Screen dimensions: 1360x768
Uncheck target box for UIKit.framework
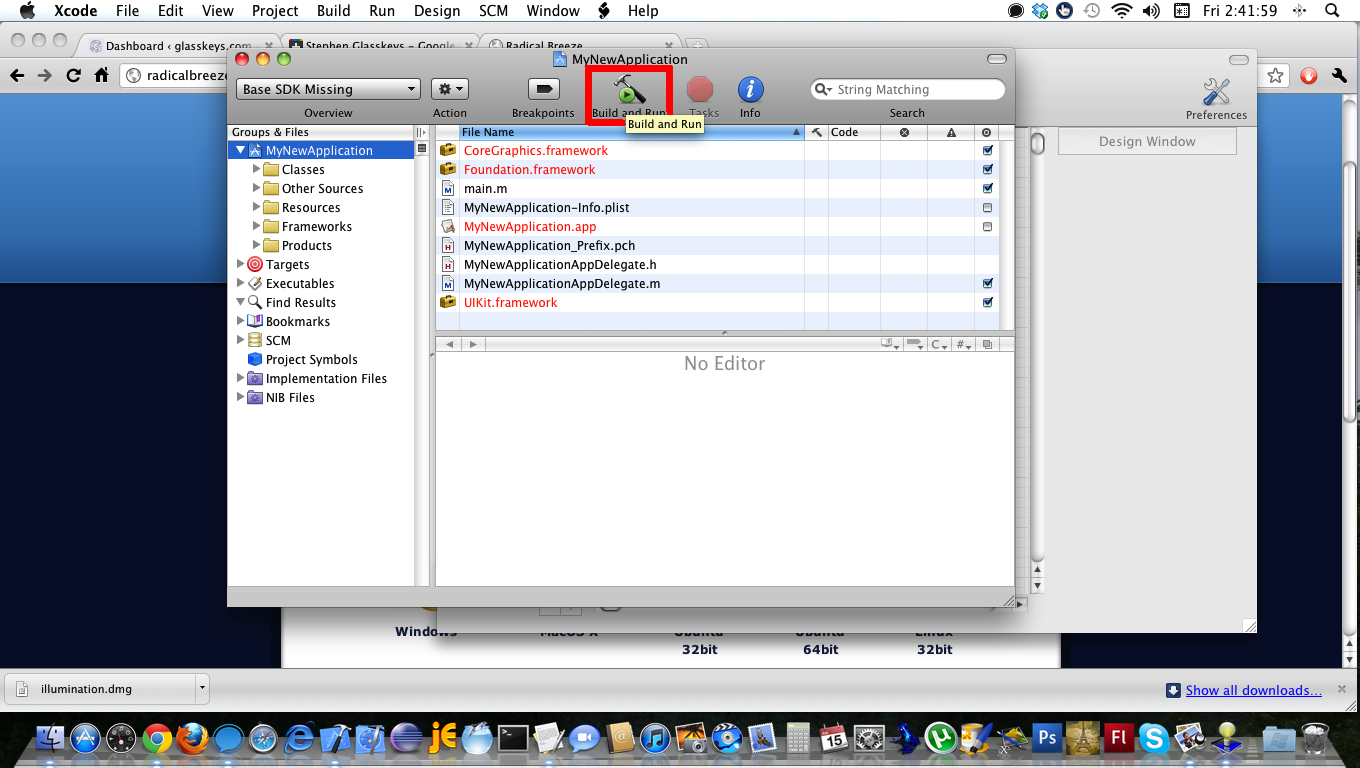[987, 303]
